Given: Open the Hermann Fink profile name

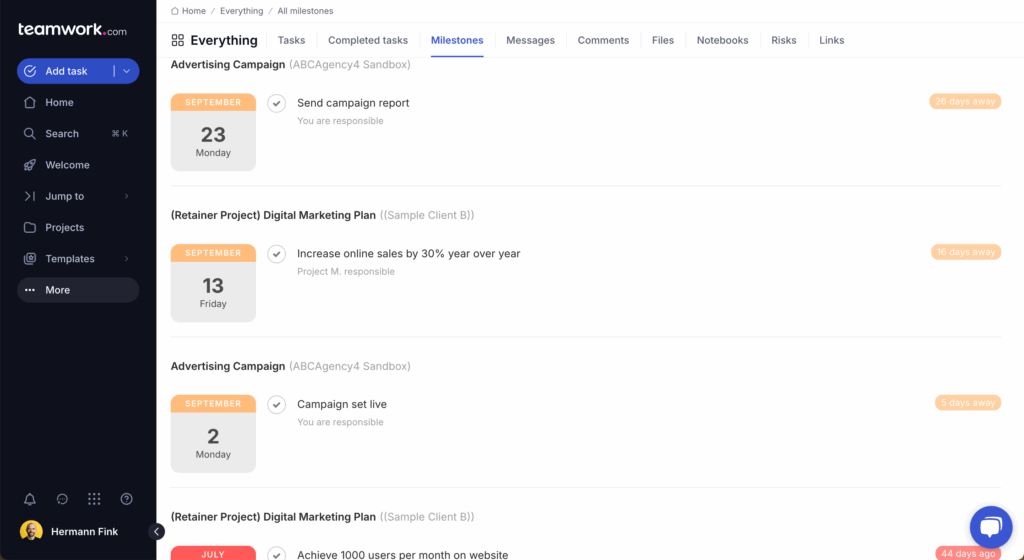Looking at the screenshot, I should 84,532.
